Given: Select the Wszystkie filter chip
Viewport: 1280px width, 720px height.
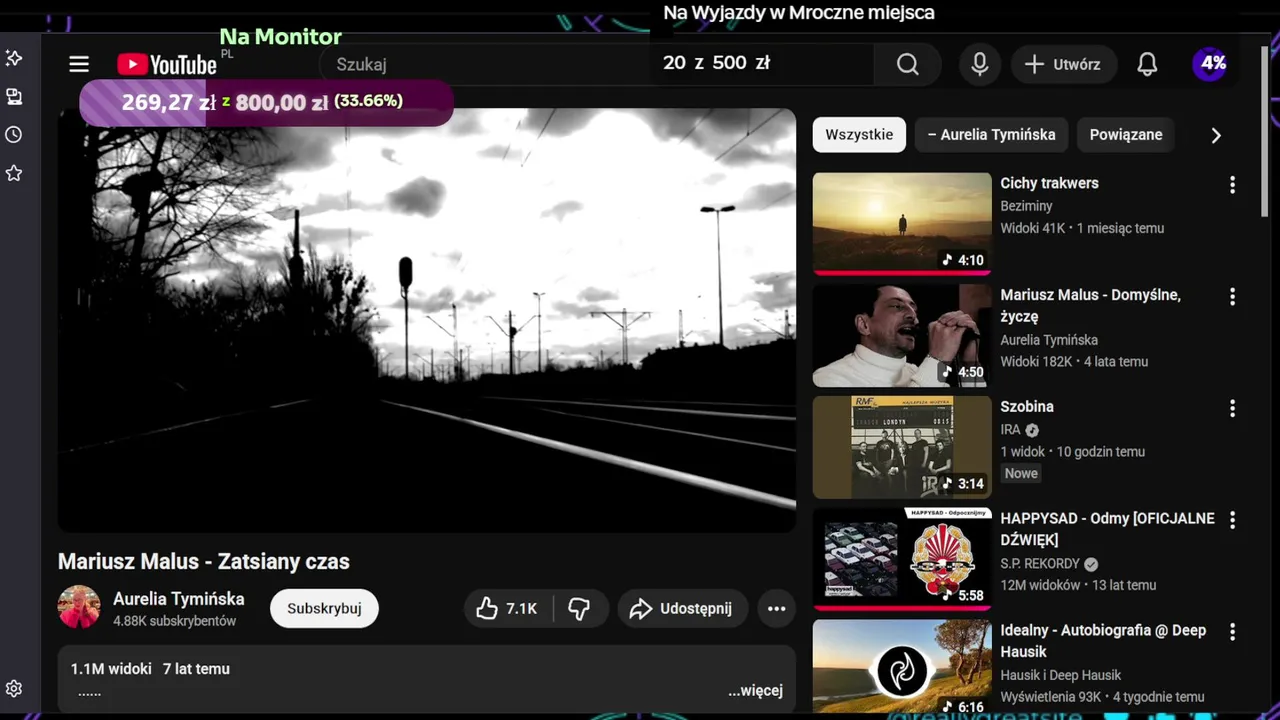Looking at the screenshot, I should point(859,135).
